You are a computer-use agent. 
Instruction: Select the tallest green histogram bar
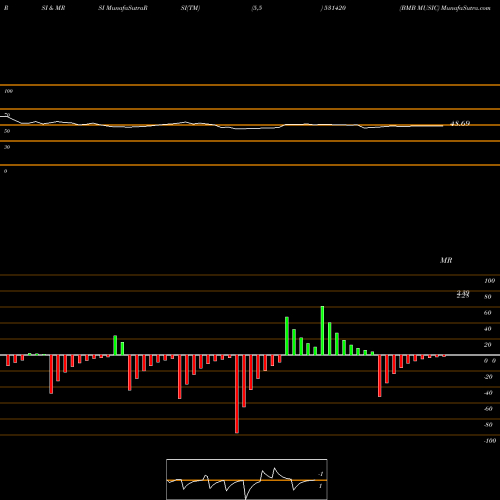click(x=322, y=330)
